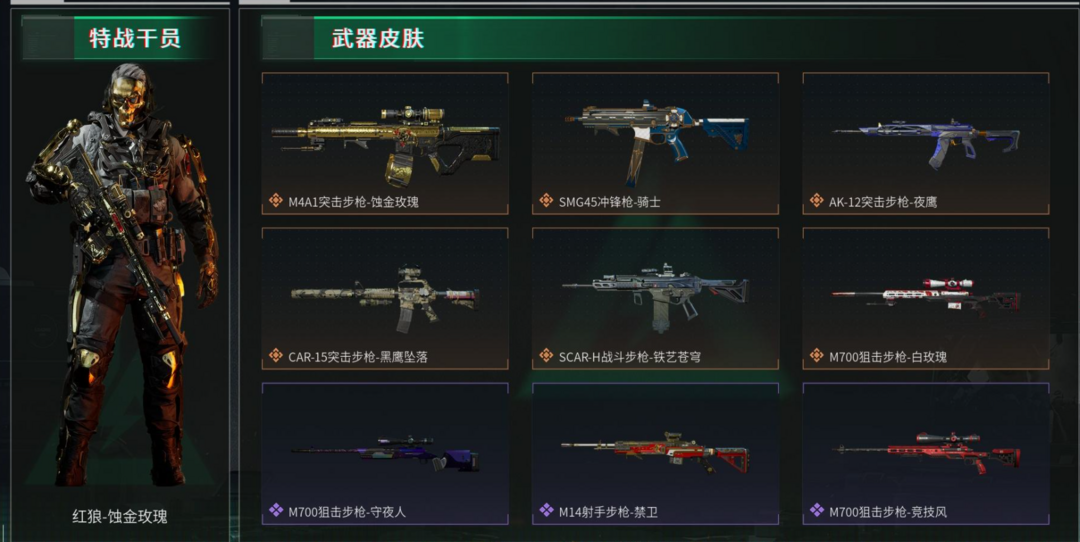
Task: Click the purple rarity icon beside M700狙击步枪-守夜人
Action: pyautogui.click(x=276, y=510)
